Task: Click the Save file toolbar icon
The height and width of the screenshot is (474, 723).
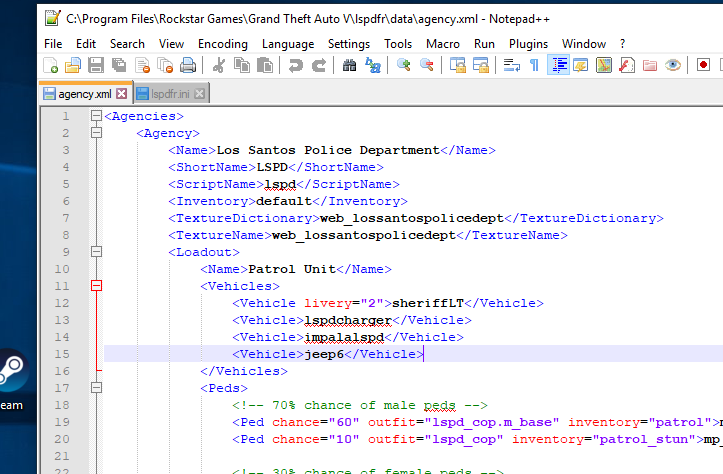Action: tap(96, 65)
